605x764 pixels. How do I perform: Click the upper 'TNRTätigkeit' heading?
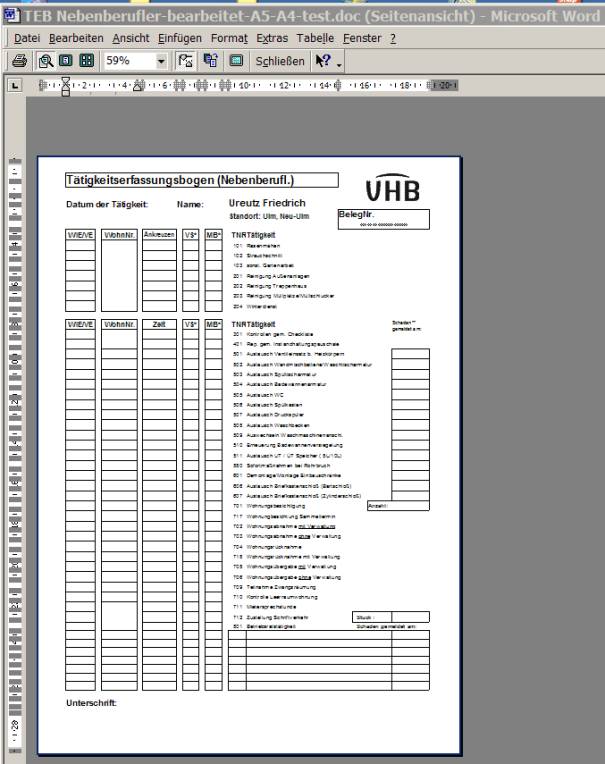pyautogui.click(x=253, y=235)
